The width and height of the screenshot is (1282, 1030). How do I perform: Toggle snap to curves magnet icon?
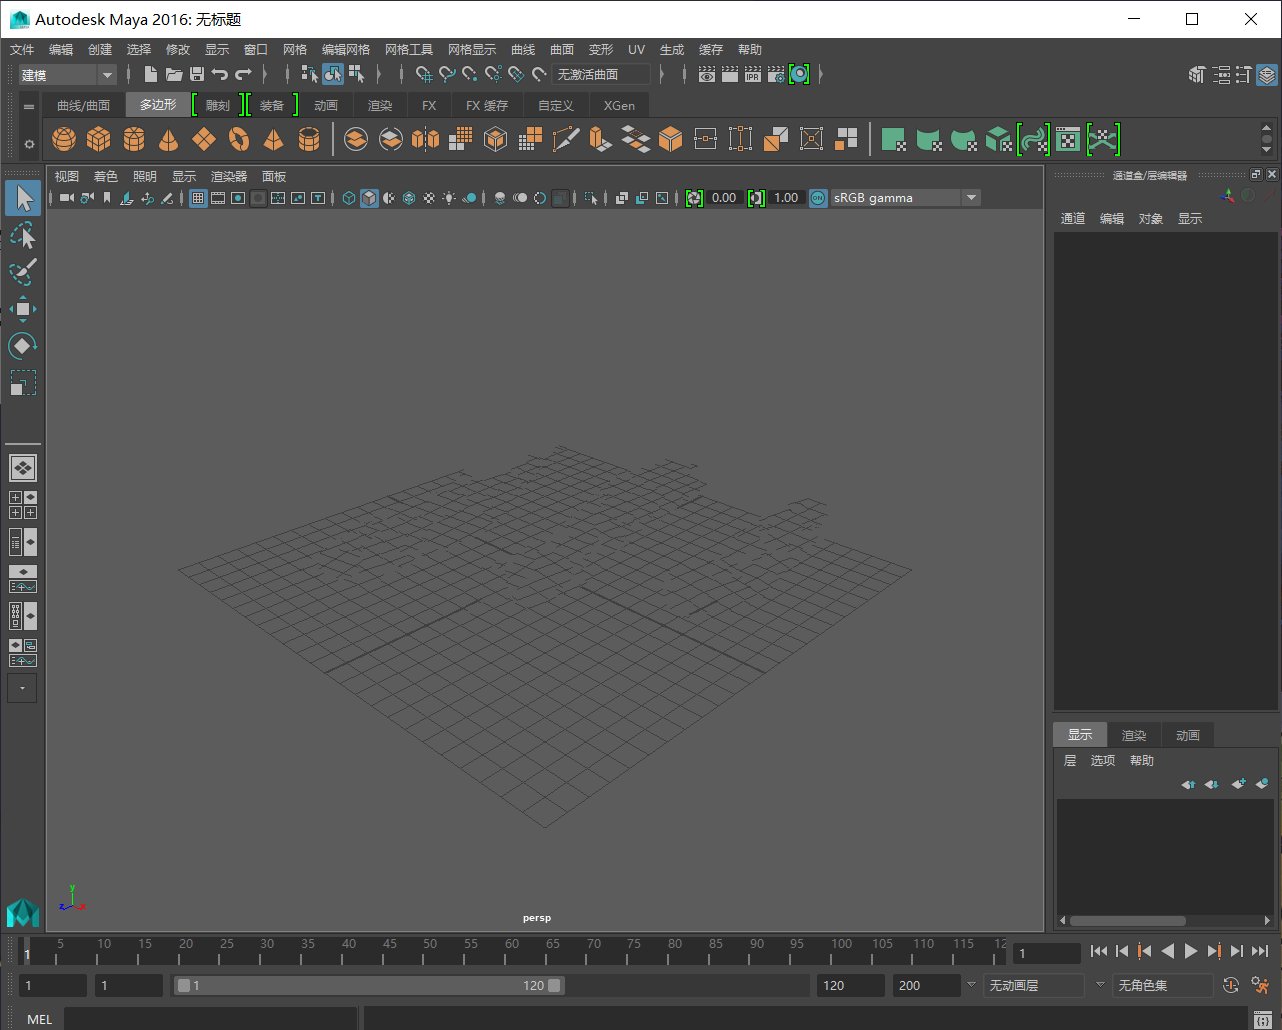[x=447, y=74]
